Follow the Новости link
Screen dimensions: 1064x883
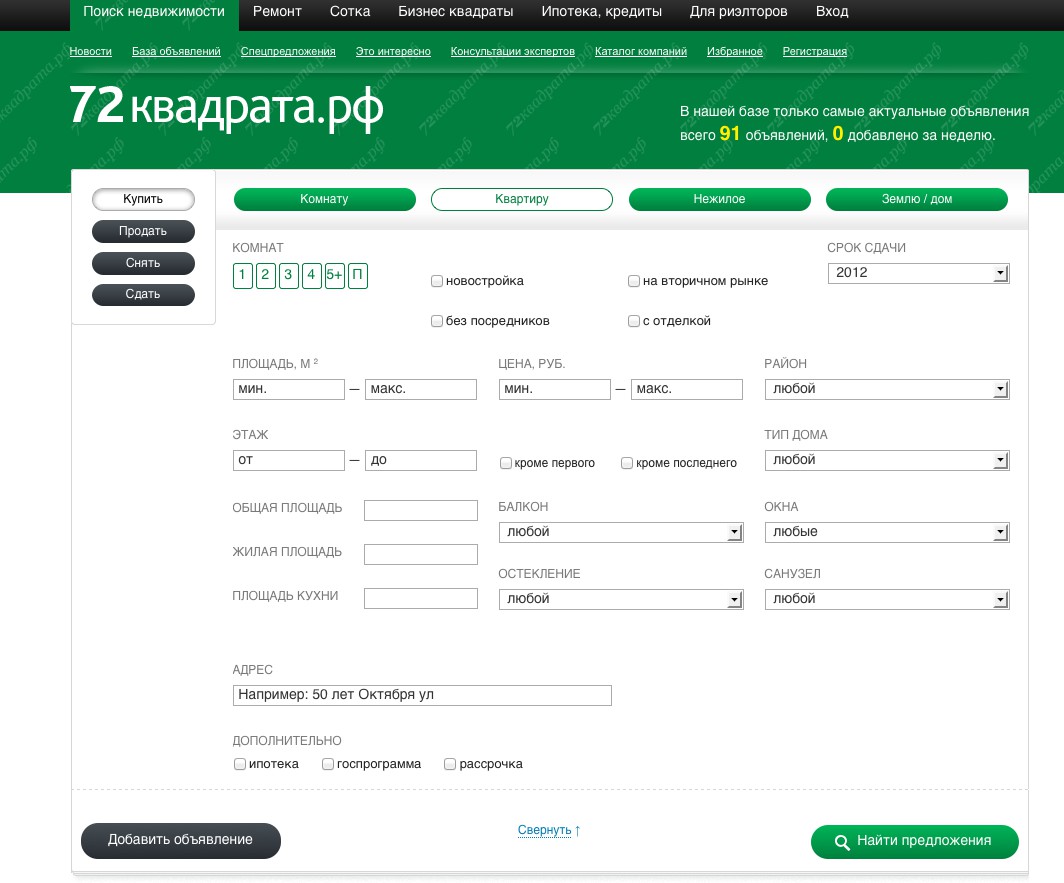(x=90, y=52)
